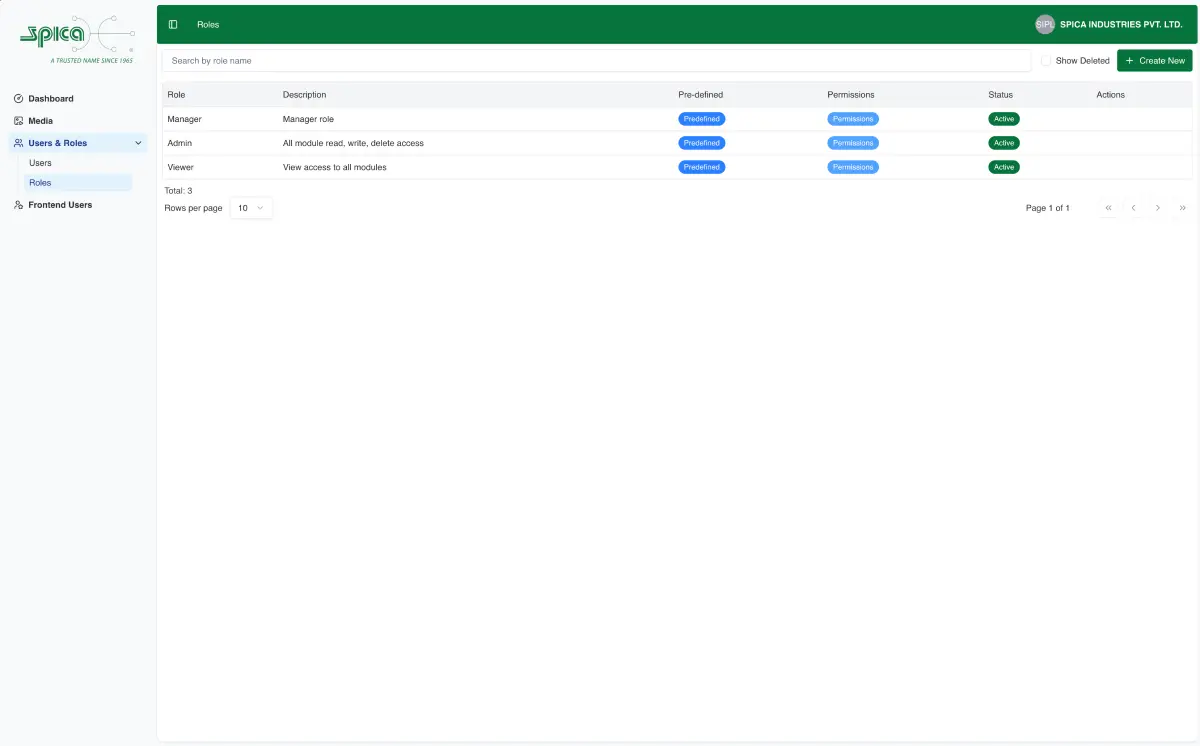Go to the first page using double-left arrow
The height and width of the screenshot is (746, 1200).
click(x=1109, y=207)
